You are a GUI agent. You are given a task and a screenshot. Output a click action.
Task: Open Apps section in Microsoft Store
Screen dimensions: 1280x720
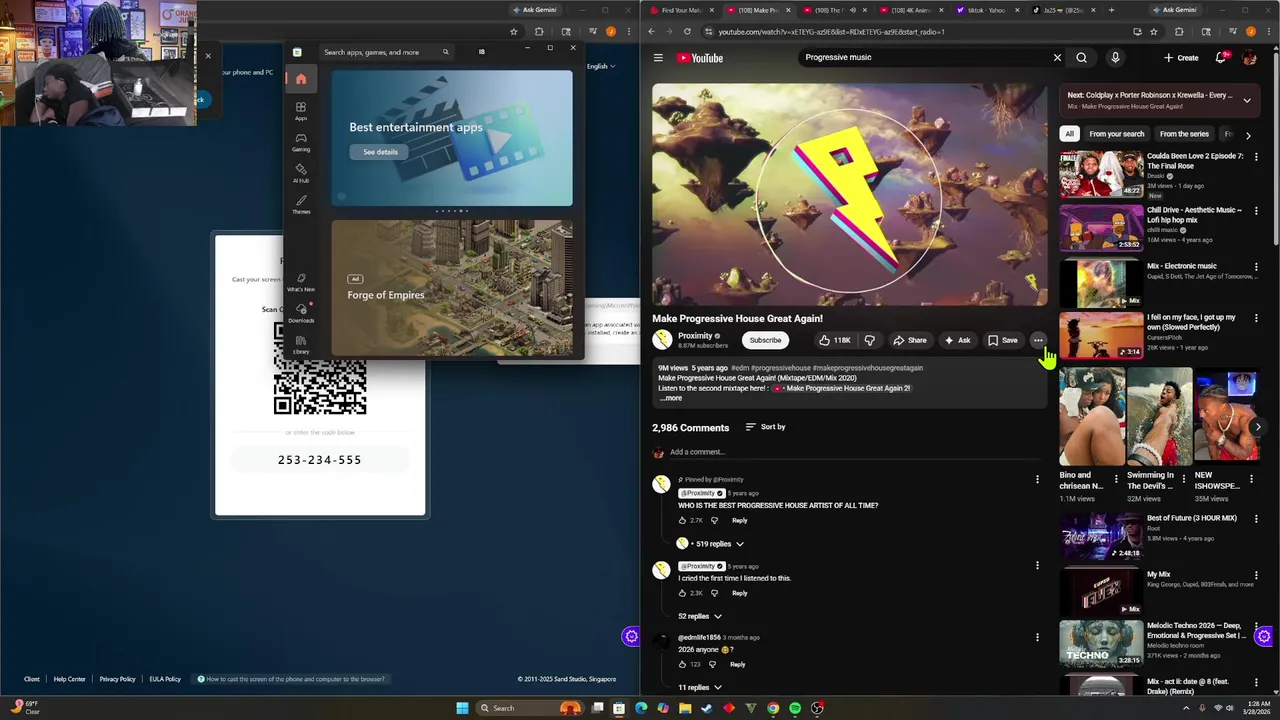[300, 110]
